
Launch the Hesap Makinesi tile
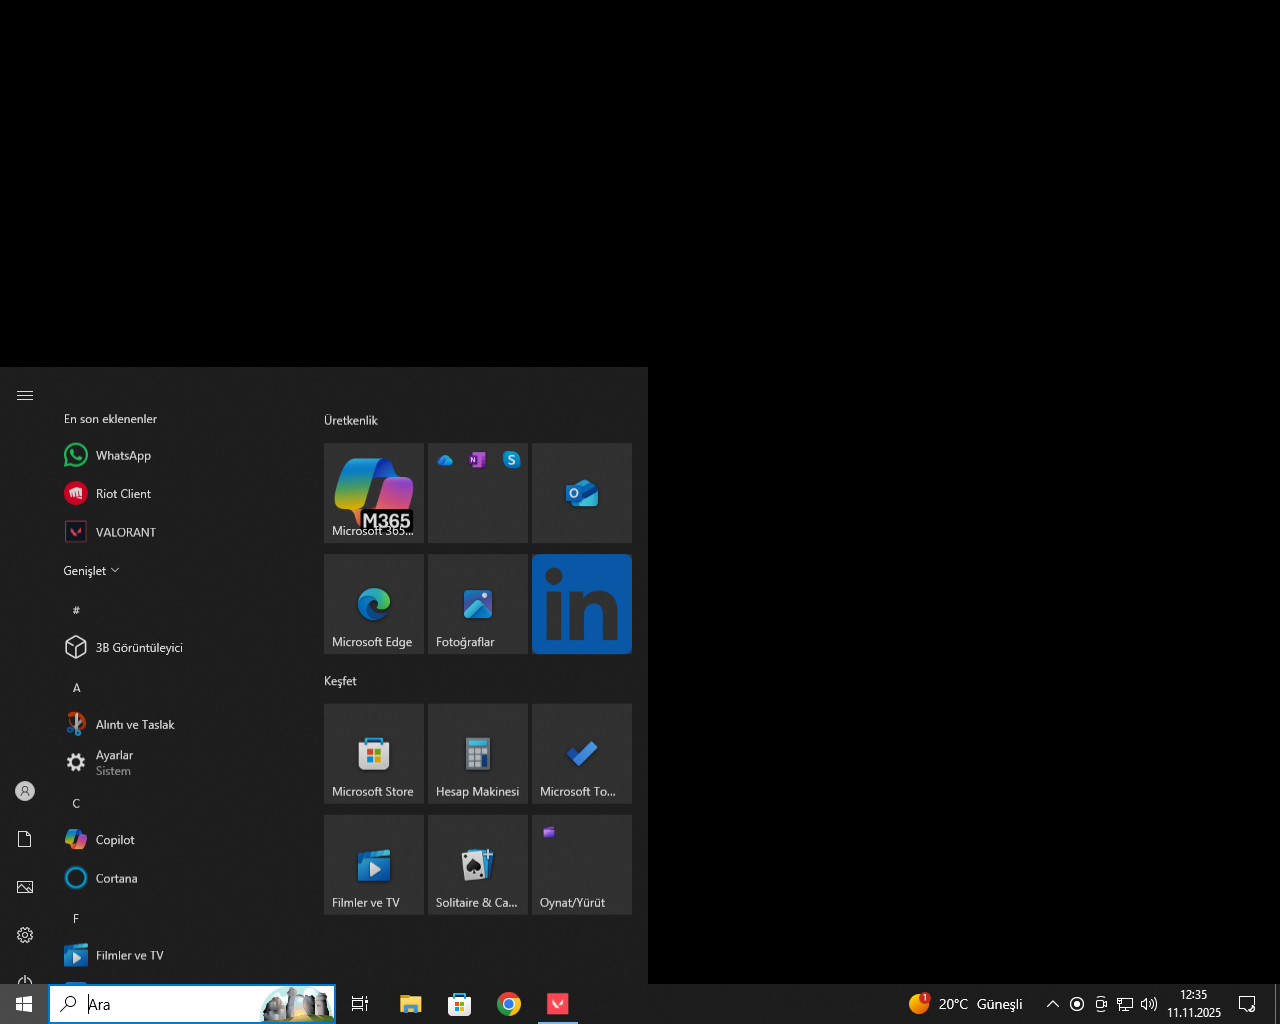478,754
